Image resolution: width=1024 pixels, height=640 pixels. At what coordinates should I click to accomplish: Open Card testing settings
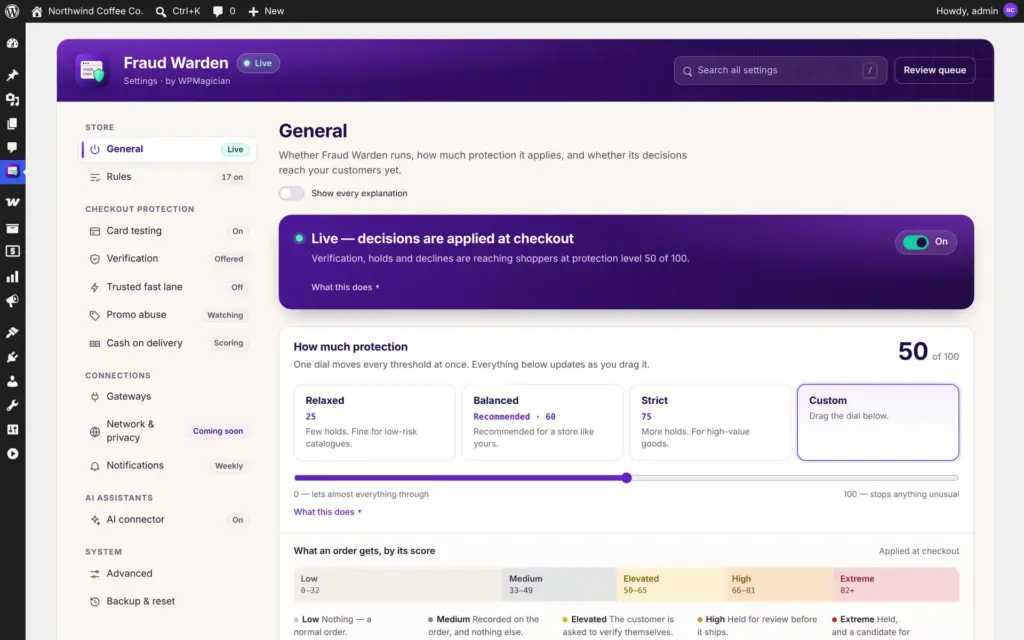168,231
